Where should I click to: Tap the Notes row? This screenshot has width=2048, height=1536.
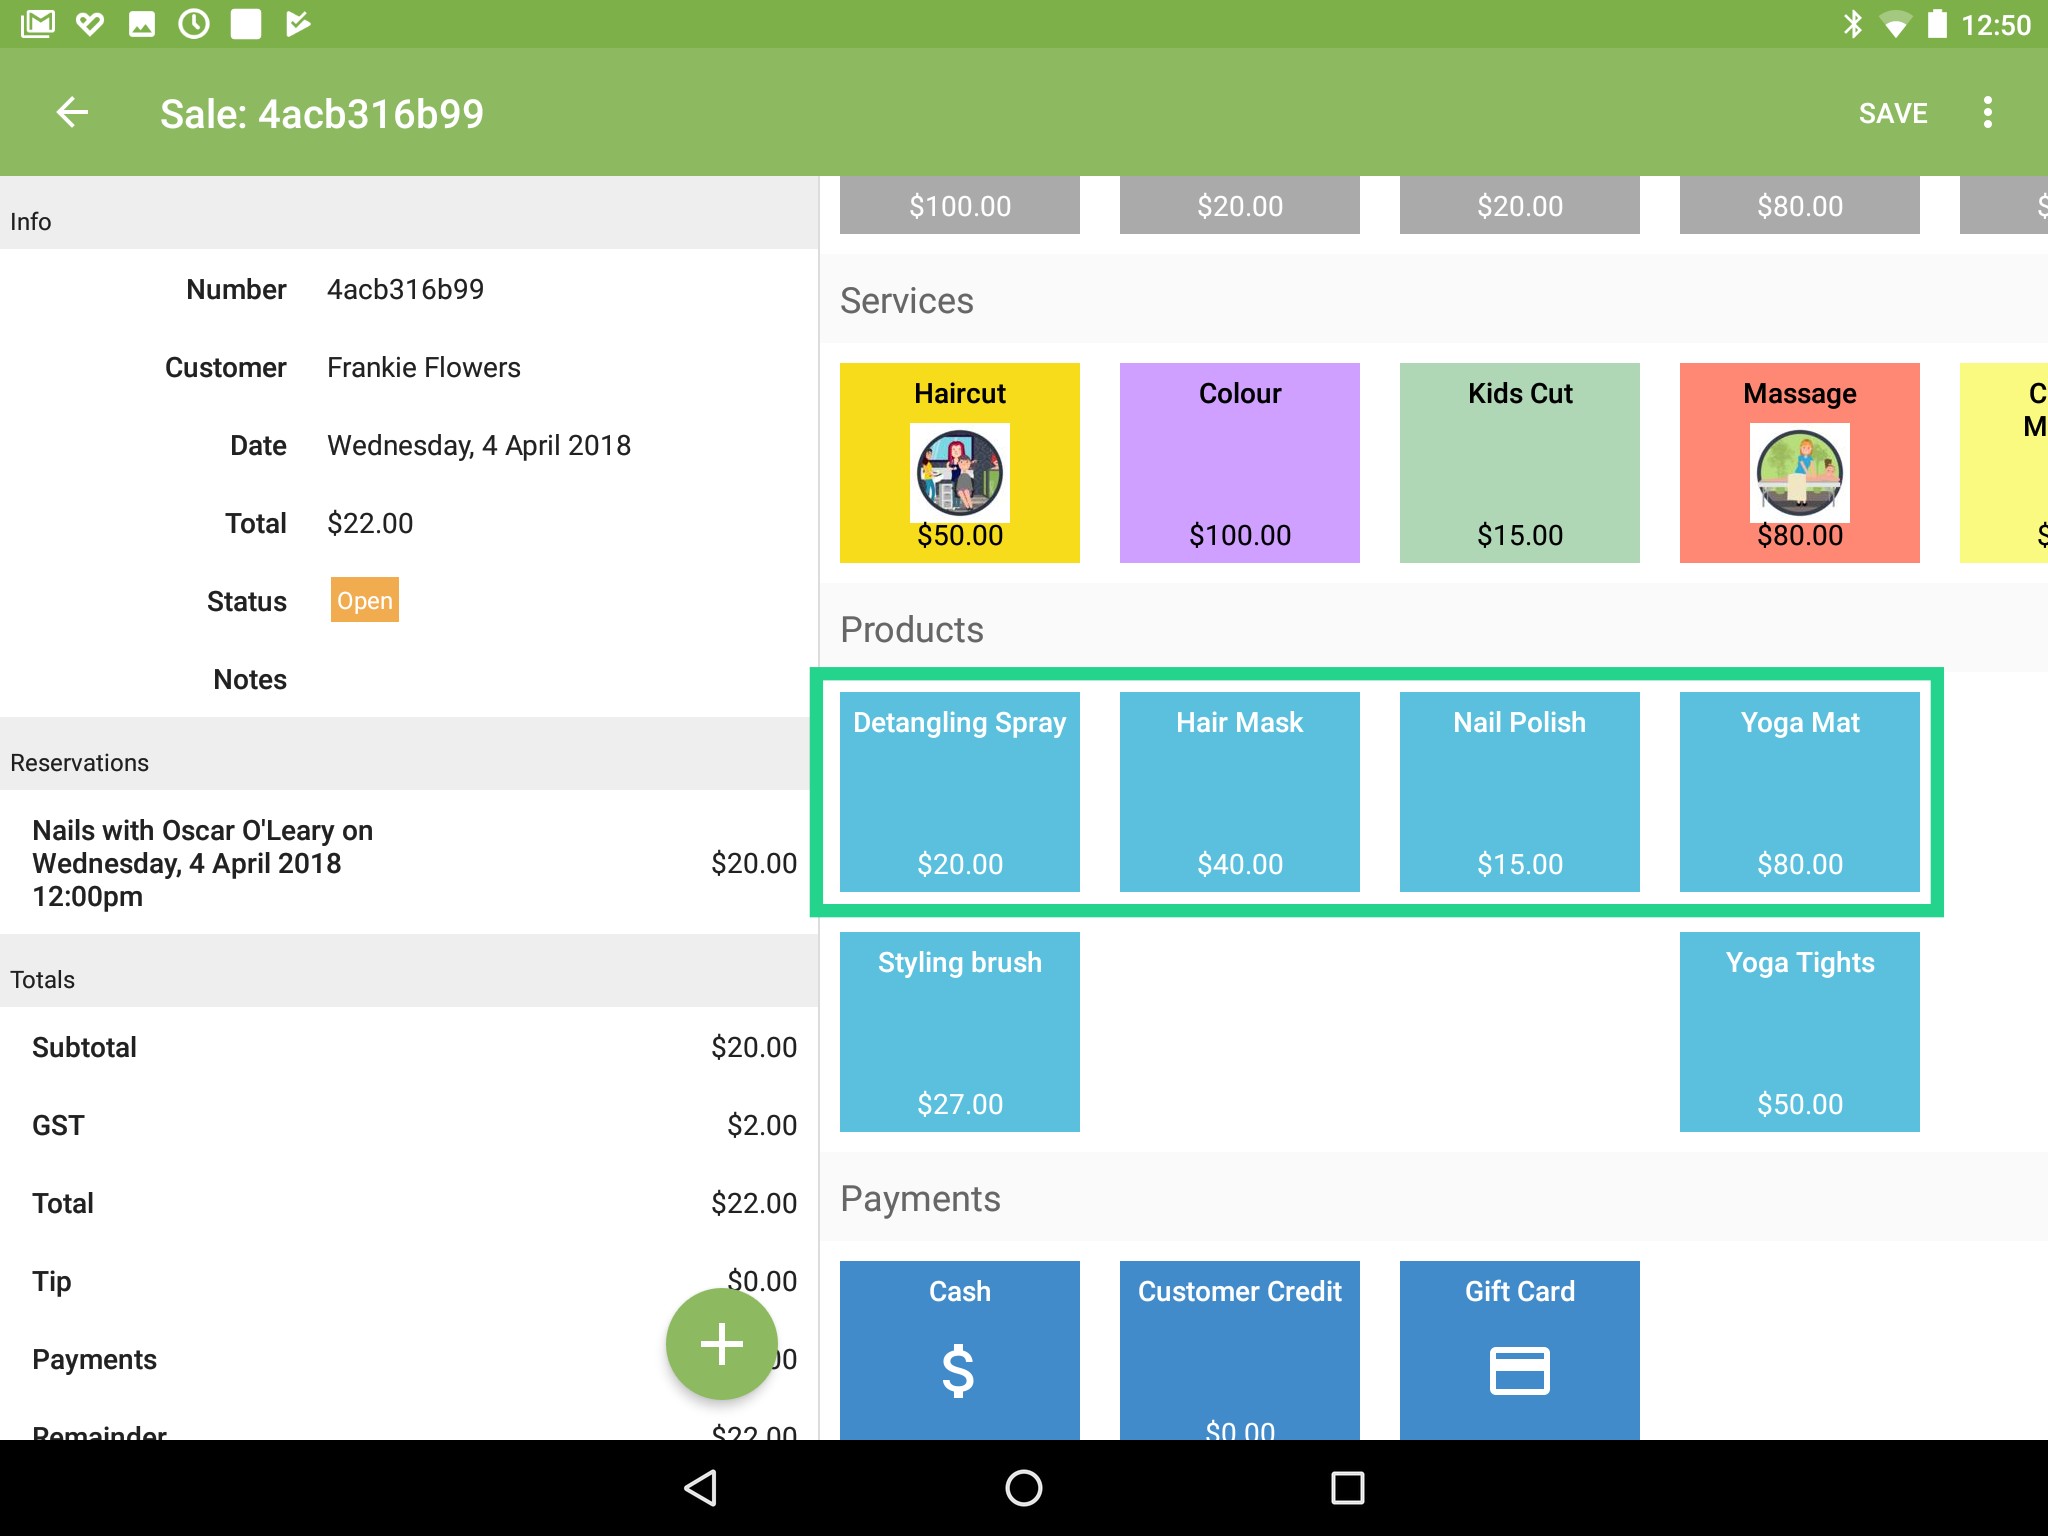409,679
